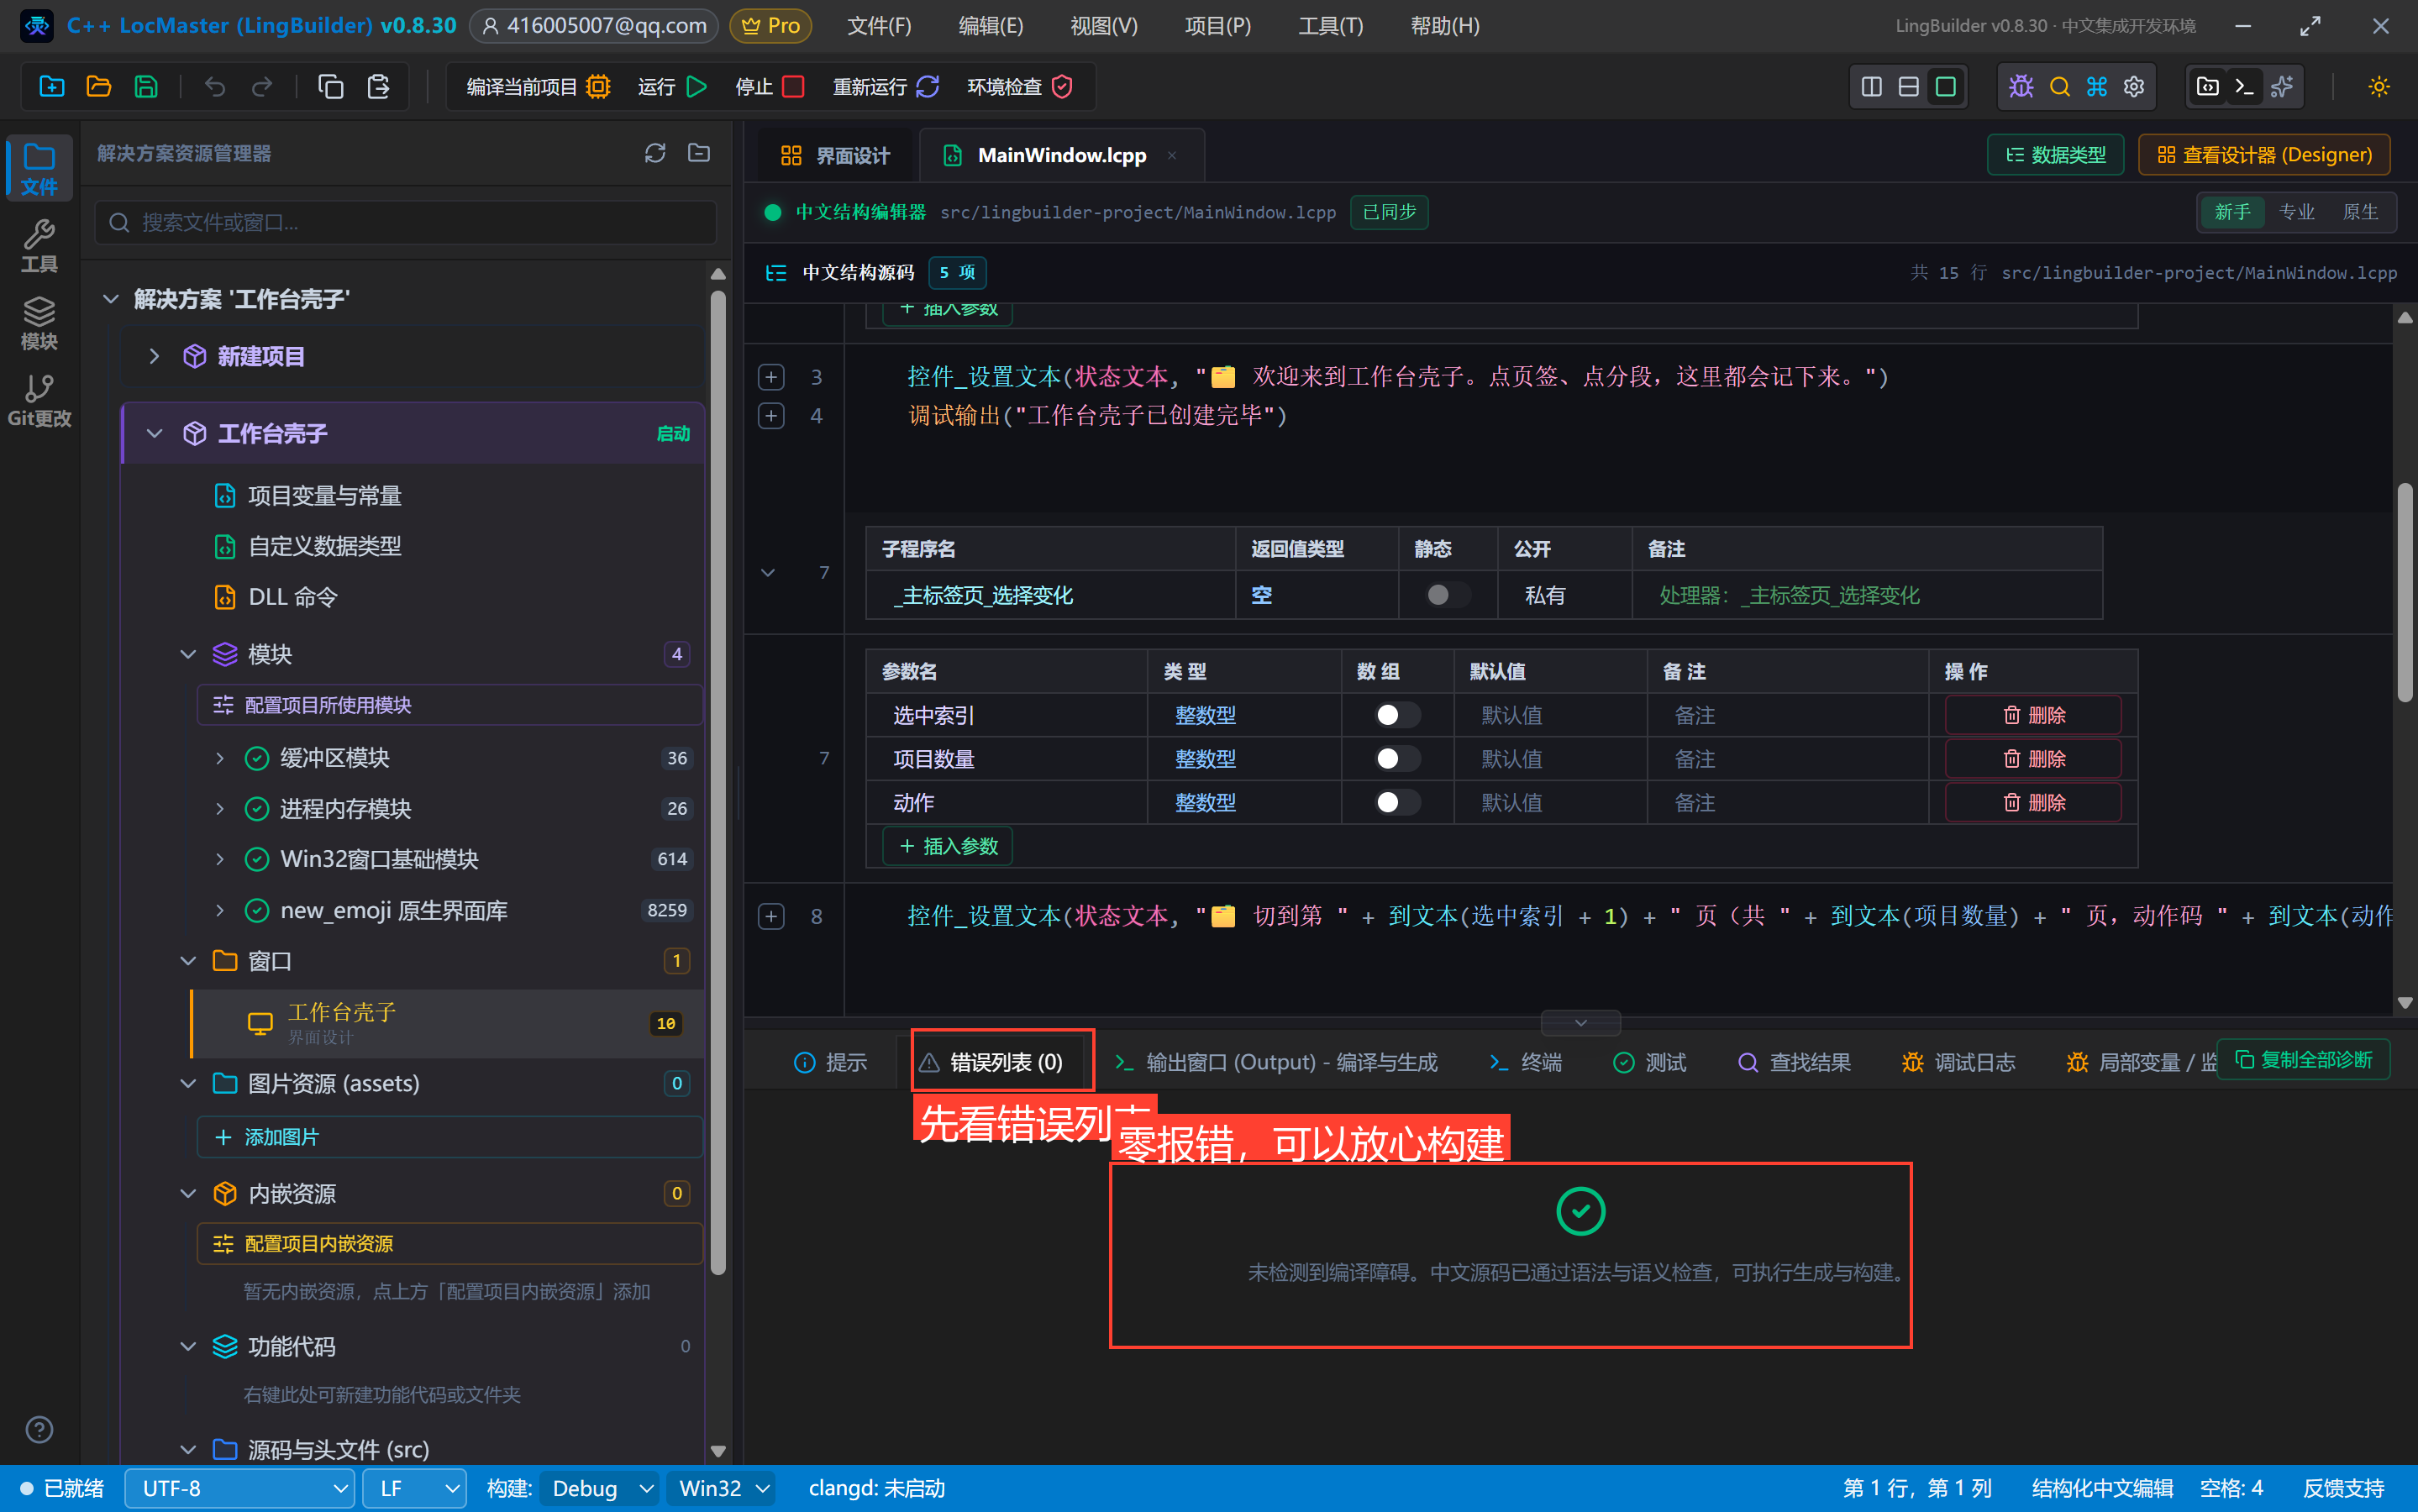Click 复制全部诊断 button

(2303, 1059)
